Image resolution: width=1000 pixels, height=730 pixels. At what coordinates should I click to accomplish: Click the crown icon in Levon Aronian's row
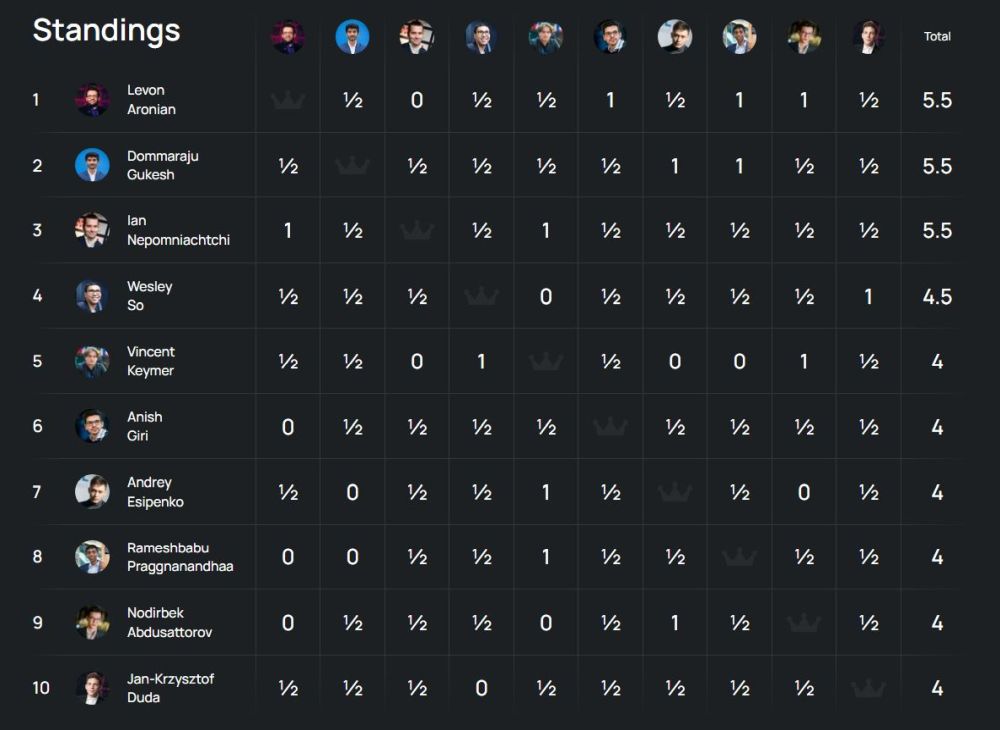pyautogui.click(x=288, y=100)
